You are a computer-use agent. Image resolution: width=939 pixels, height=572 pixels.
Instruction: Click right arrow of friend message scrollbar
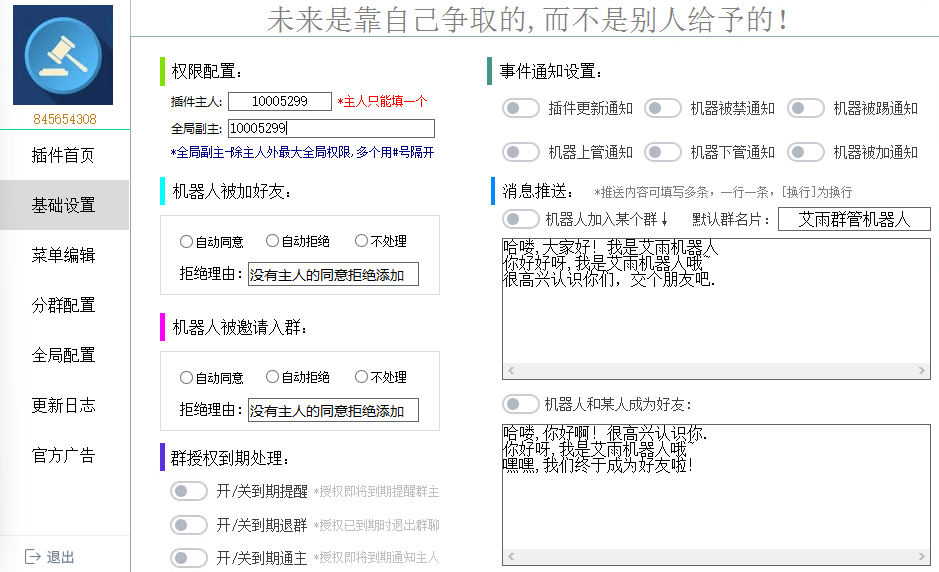(922, 556)
